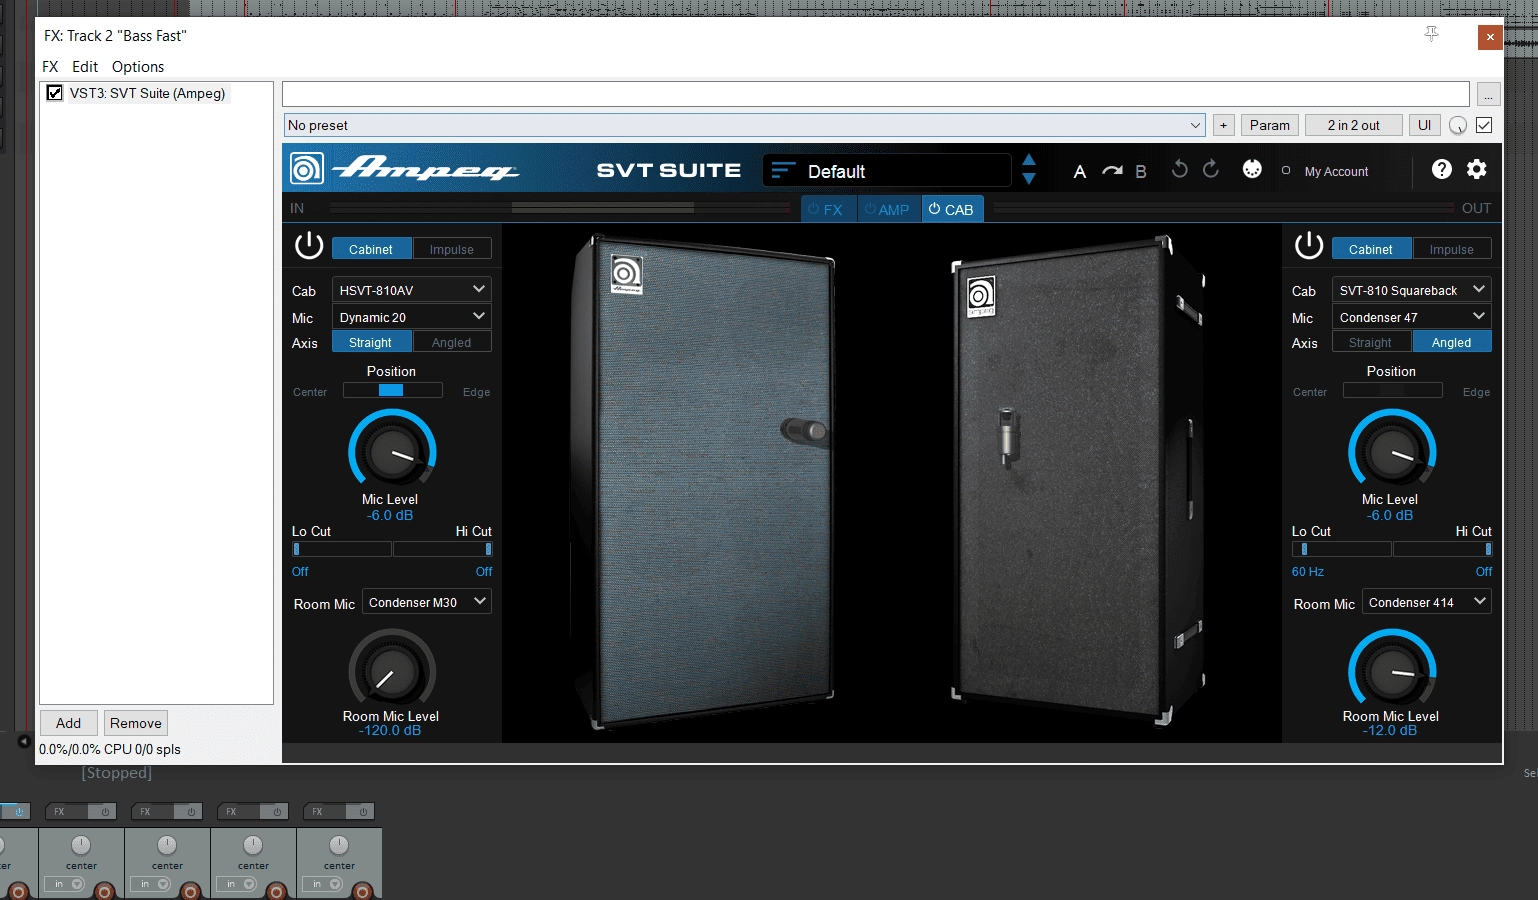This screenshot has height=900, width=1538.
Task: Select Impulse mode on left panel
Action: pos(452,249)
